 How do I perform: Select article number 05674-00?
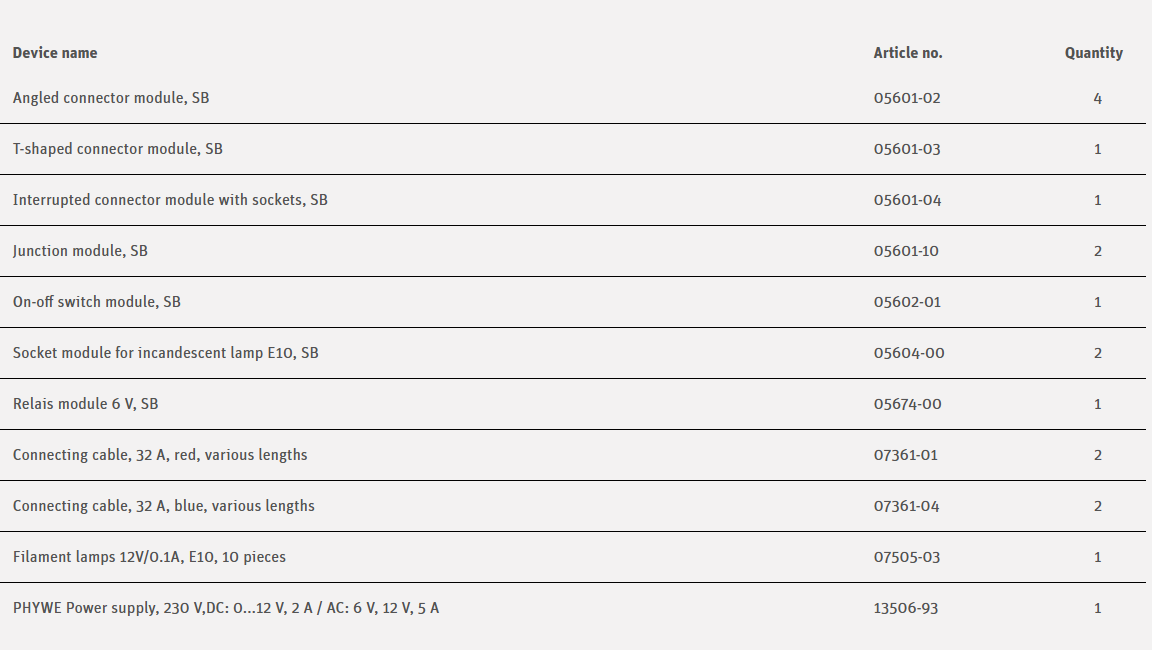tap(907, 404)
